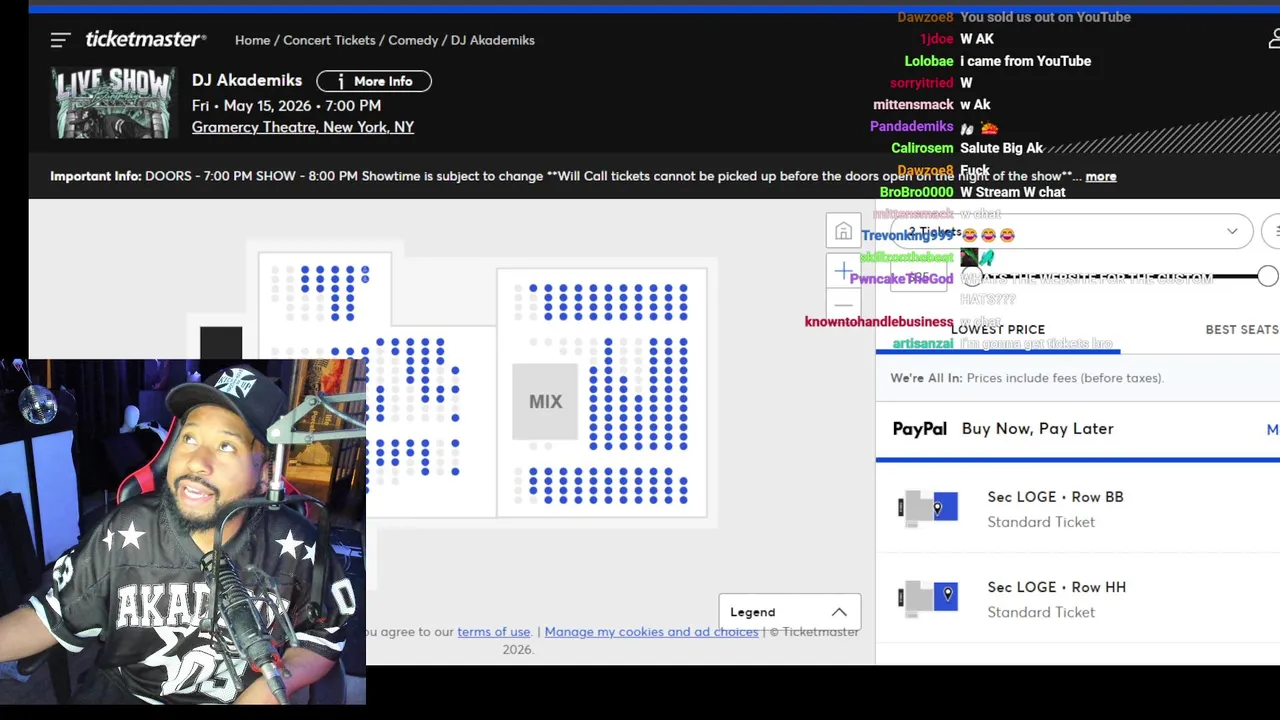1280x720 pixels.
Task: Click the price slider left handle
Action: [x=973, y=277]
